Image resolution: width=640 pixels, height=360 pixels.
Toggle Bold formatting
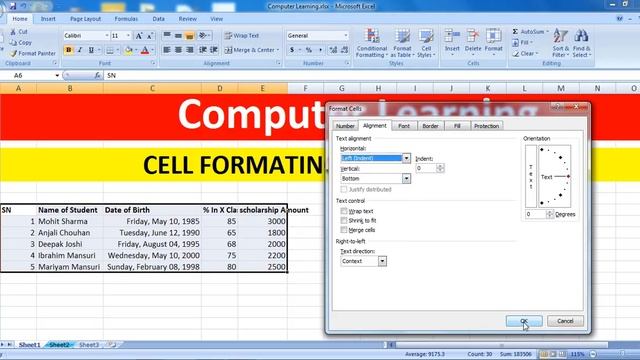[69, 50]
